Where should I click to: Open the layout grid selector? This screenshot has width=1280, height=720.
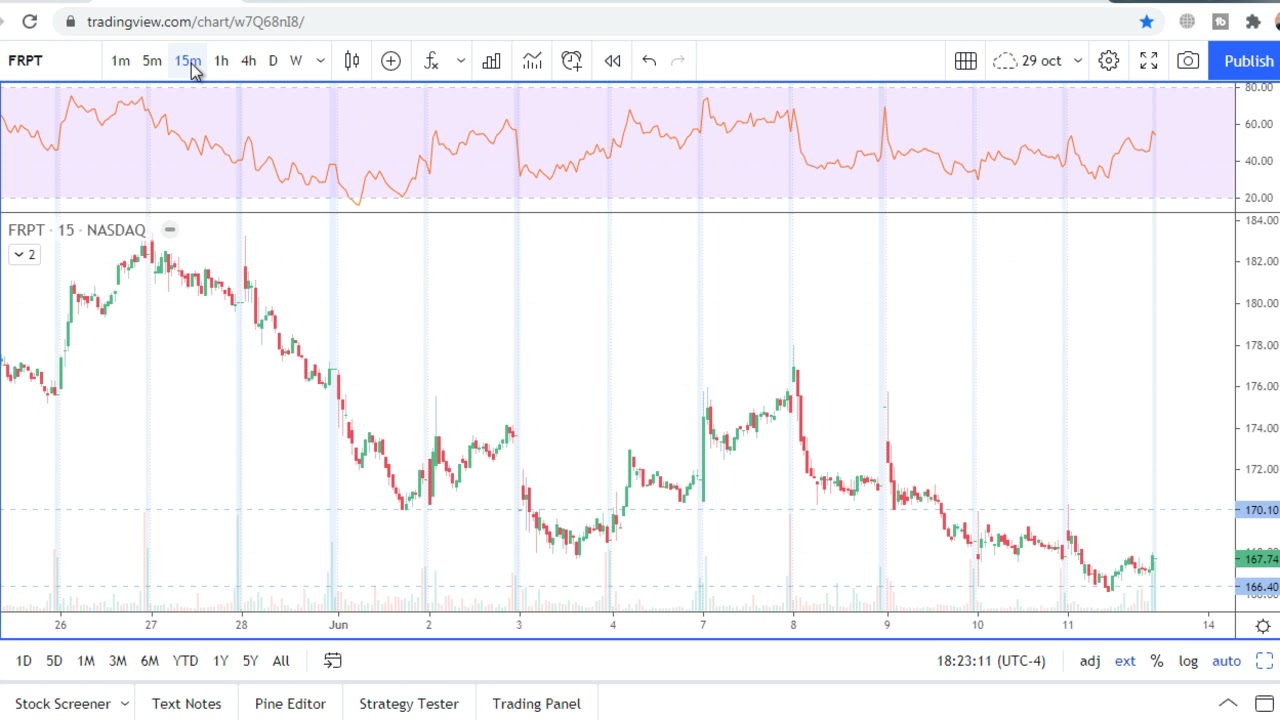click(966, 61)
